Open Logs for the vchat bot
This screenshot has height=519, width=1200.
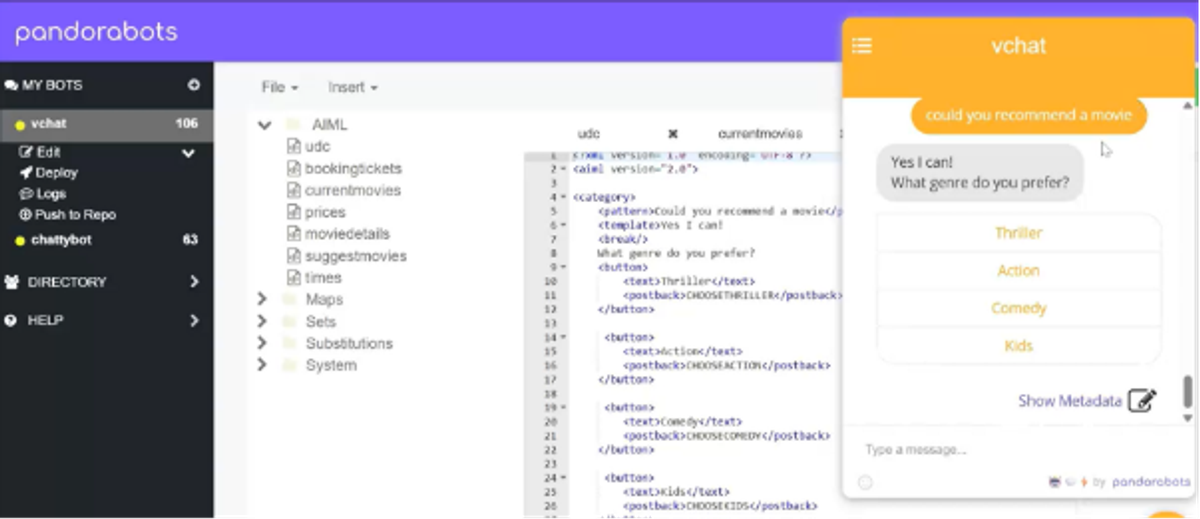coord(43,194)
